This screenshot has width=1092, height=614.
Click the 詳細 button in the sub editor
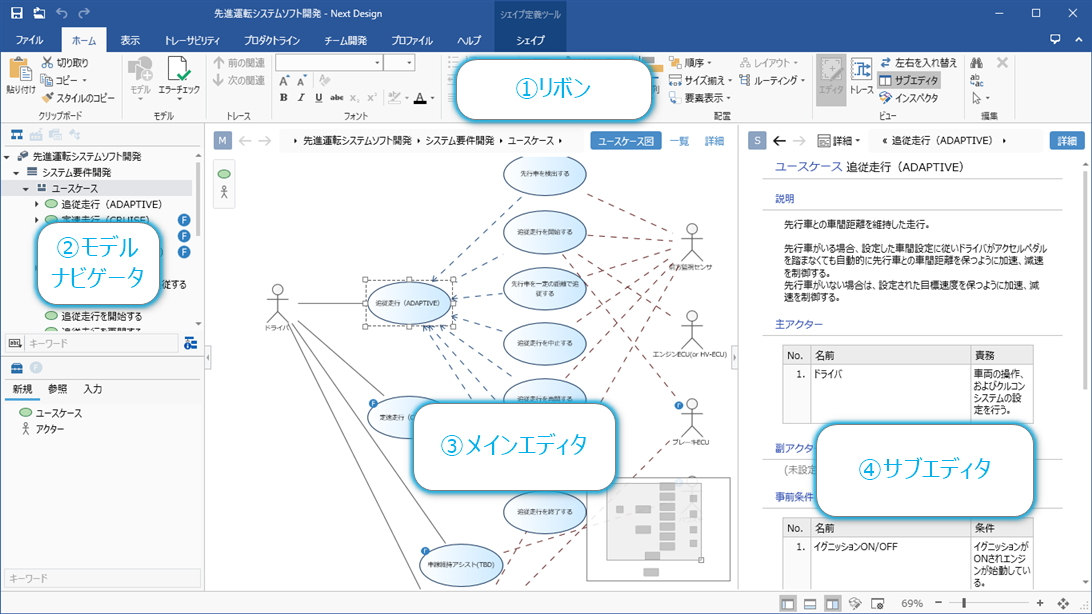(1067, 141)
